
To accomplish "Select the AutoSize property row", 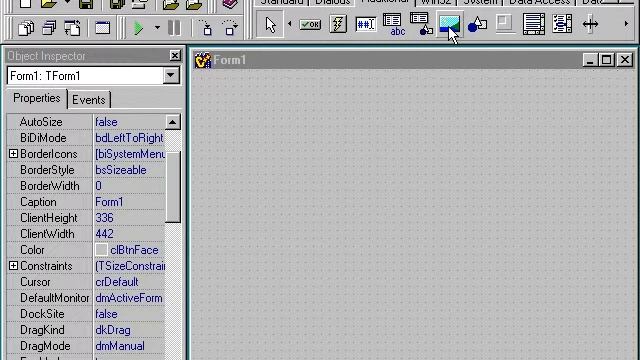I will click(x=86, y=122).
